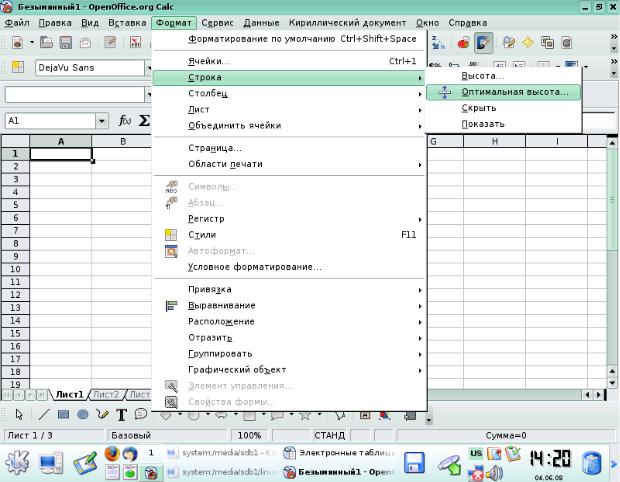Select the Rectangle drawing tool
The height and width of the screenshot is (482, 620).
[x=63, y=414]
